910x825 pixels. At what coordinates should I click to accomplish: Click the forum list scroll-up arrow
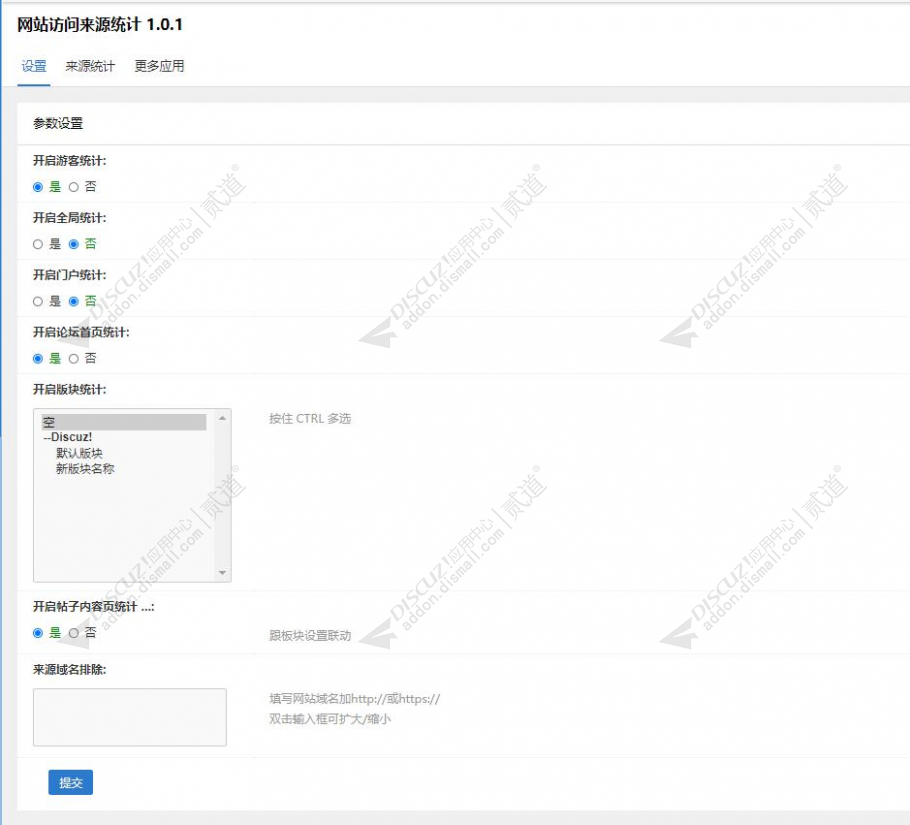[x=222, y=418]
